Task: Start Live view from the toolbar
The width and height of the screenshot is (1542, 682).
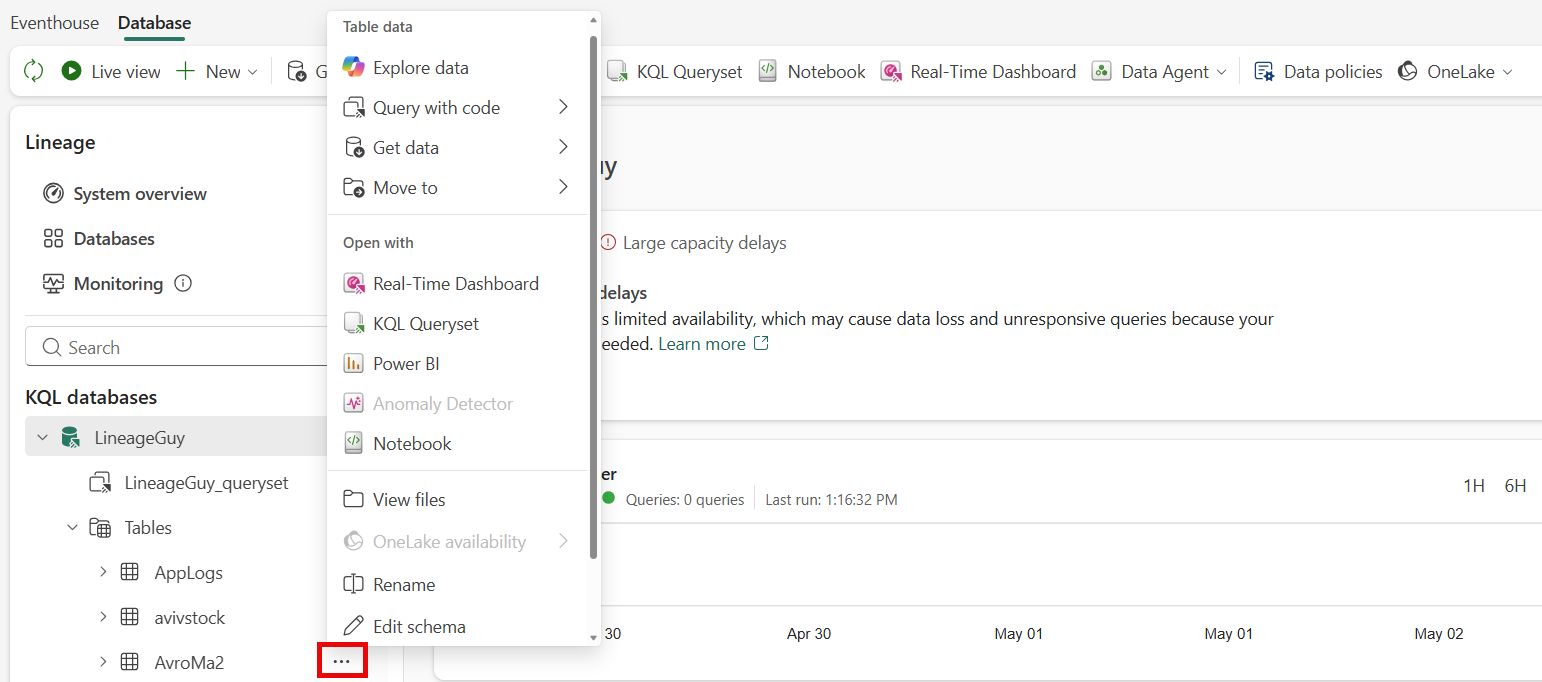Action: click(x=111, y=71)
